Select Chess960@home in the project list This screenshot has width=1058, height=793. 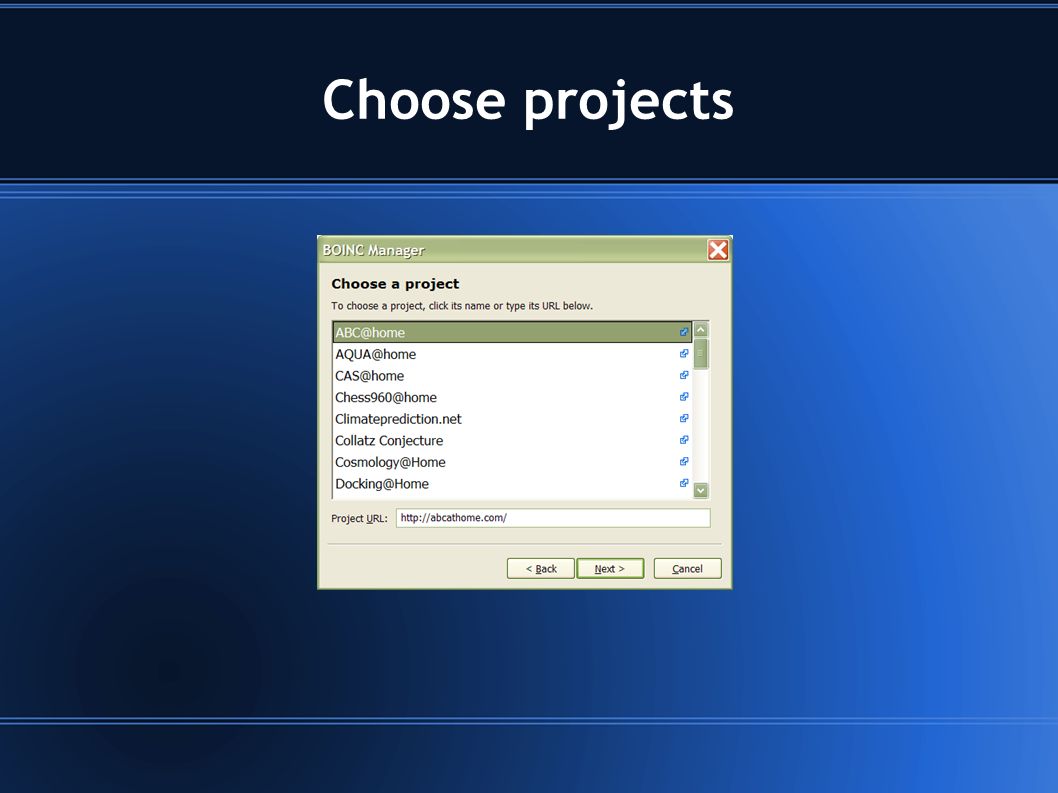512,397
